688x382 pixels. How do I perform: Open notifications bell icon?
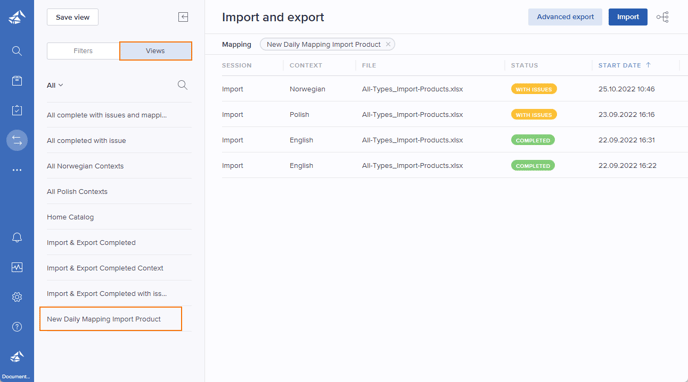(17, 238)
